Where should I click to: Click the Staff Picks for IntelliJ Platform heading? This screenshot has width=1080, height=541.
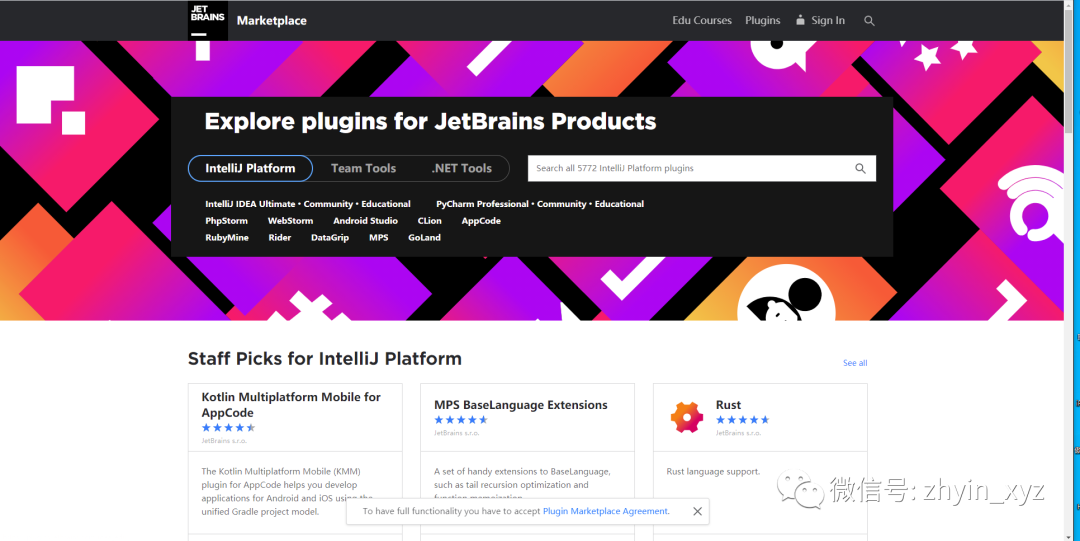324,358
